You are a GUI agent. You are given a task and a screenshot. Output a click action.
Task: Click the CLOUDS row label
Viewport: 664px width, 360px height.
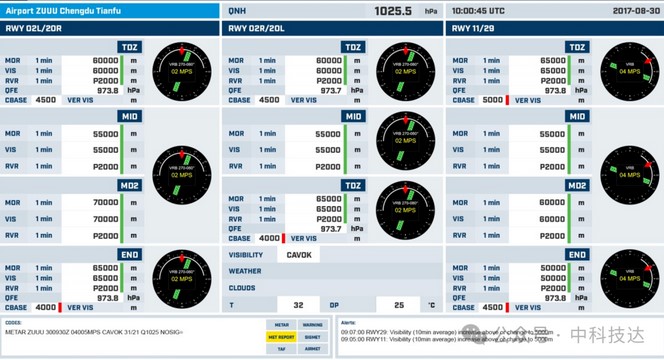[242, 288]
